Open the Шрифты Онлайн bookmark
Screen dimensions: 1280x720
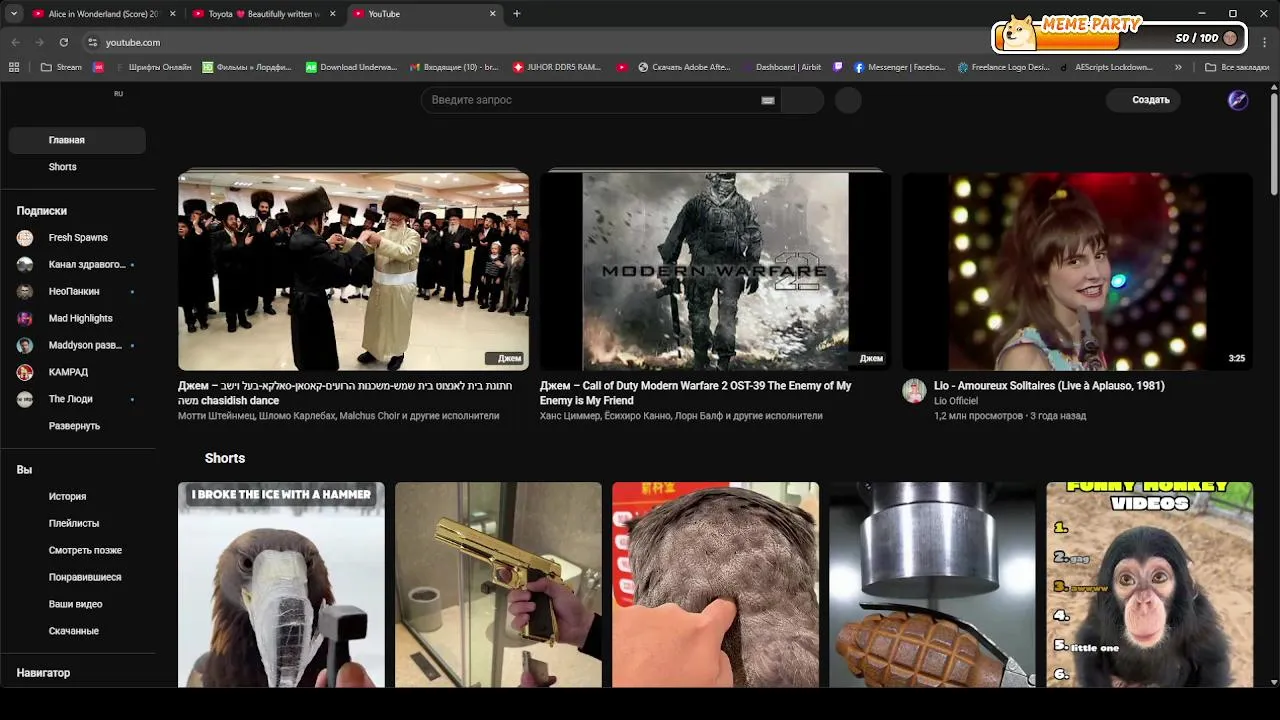[152, 67]
